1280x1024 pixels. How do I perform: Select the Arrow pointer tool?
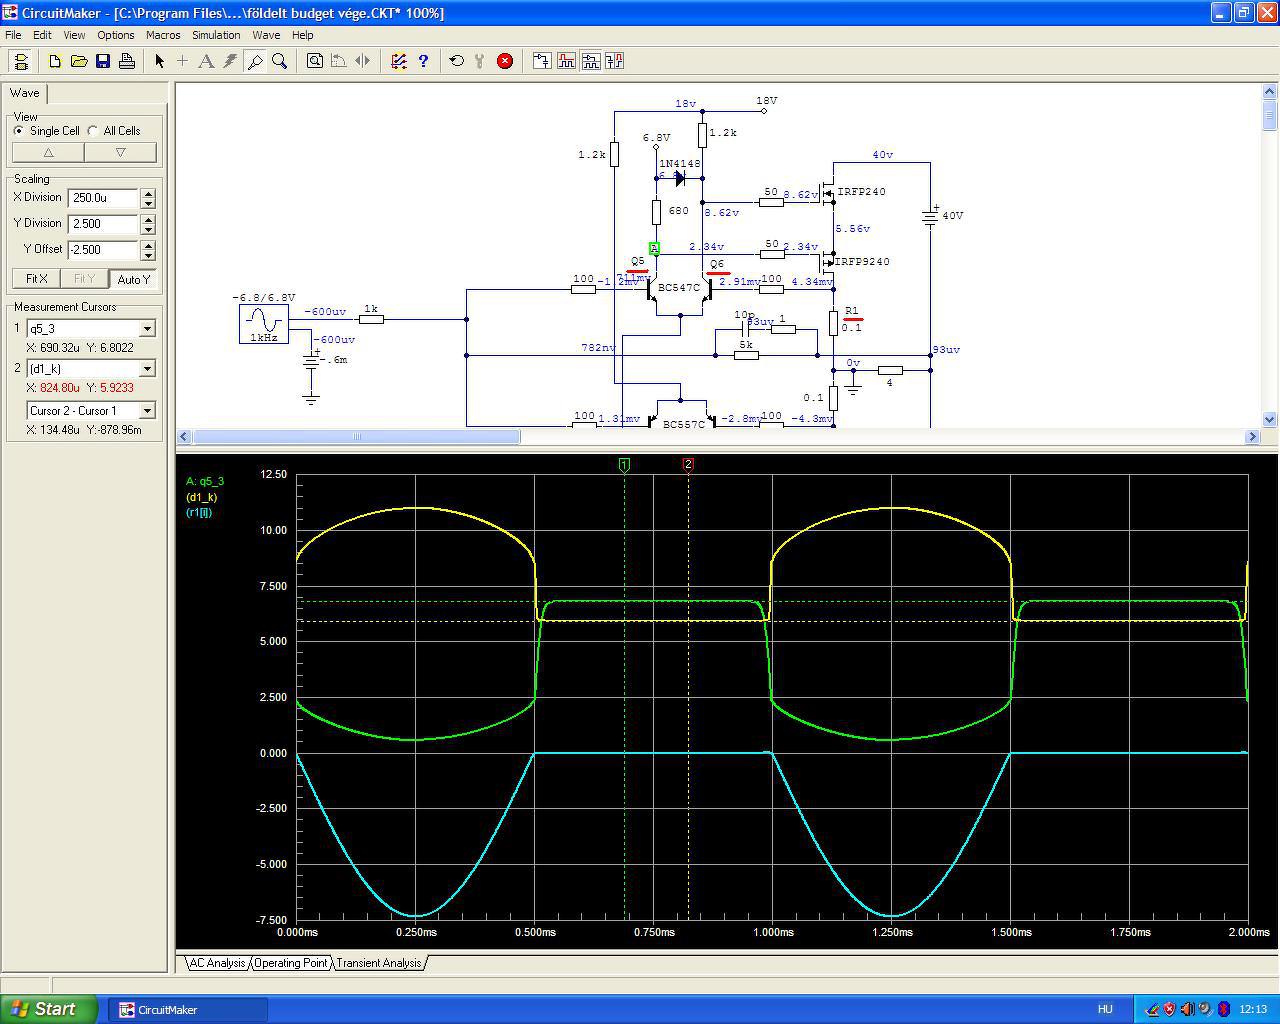[x=159, y=61]
